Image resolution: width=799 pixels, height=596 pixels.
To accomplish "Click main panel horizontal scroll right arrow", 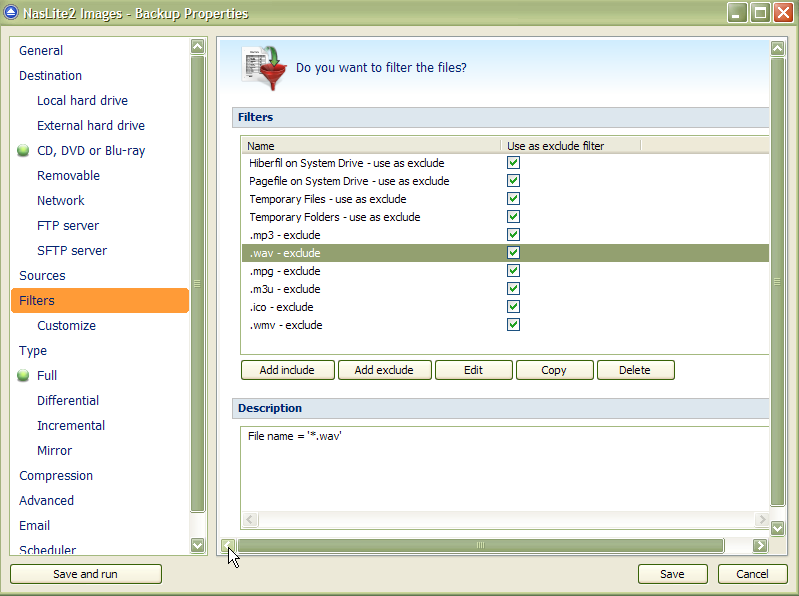I will coord(760,546).
